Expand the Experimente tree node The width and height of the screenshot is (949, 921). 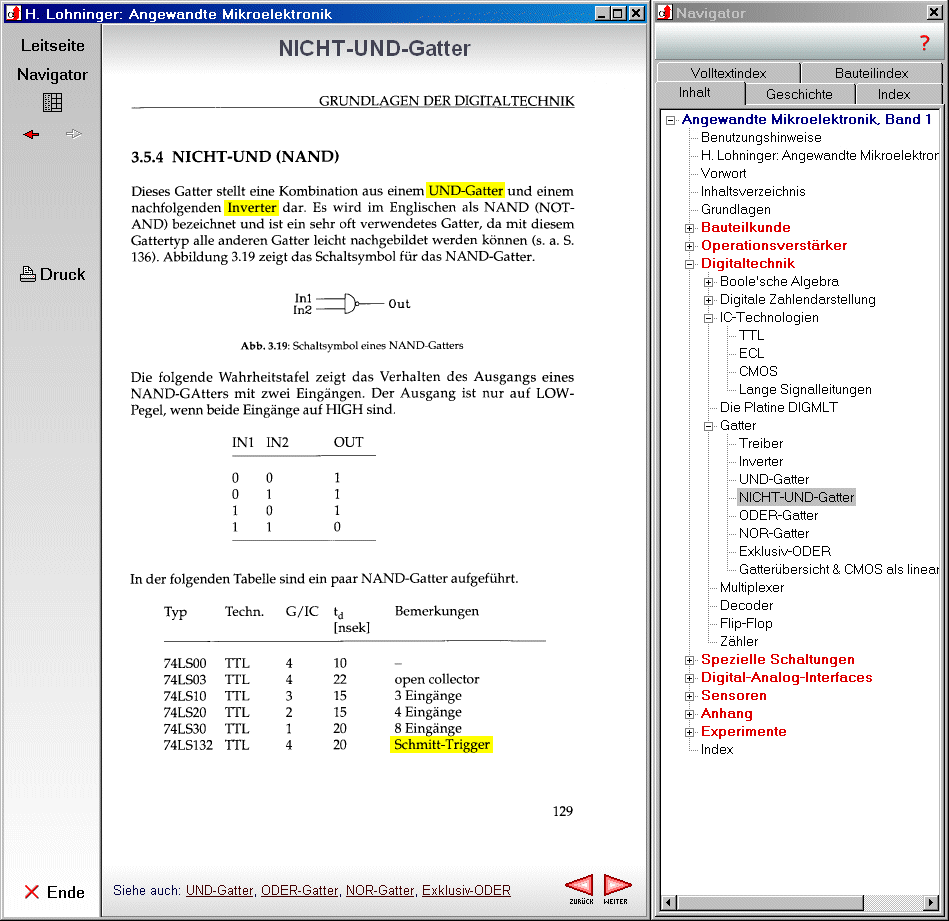coord(689,732)
